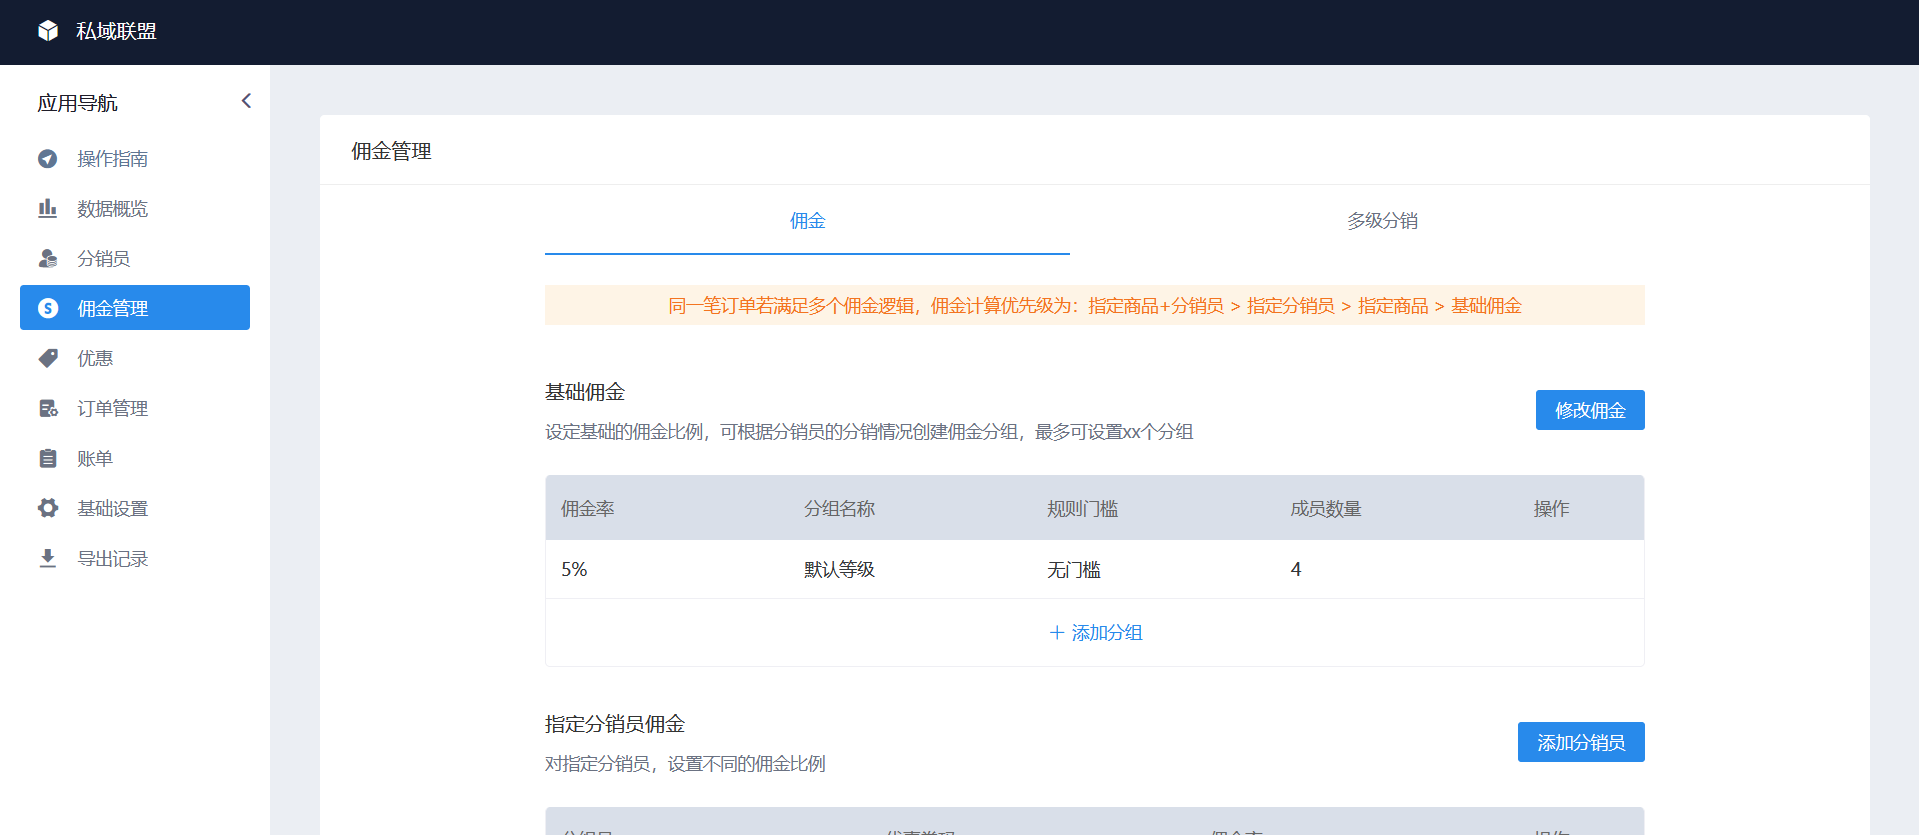Click the 无门槛 threshold cell

pyautogui.click(x=1074, y=570)
